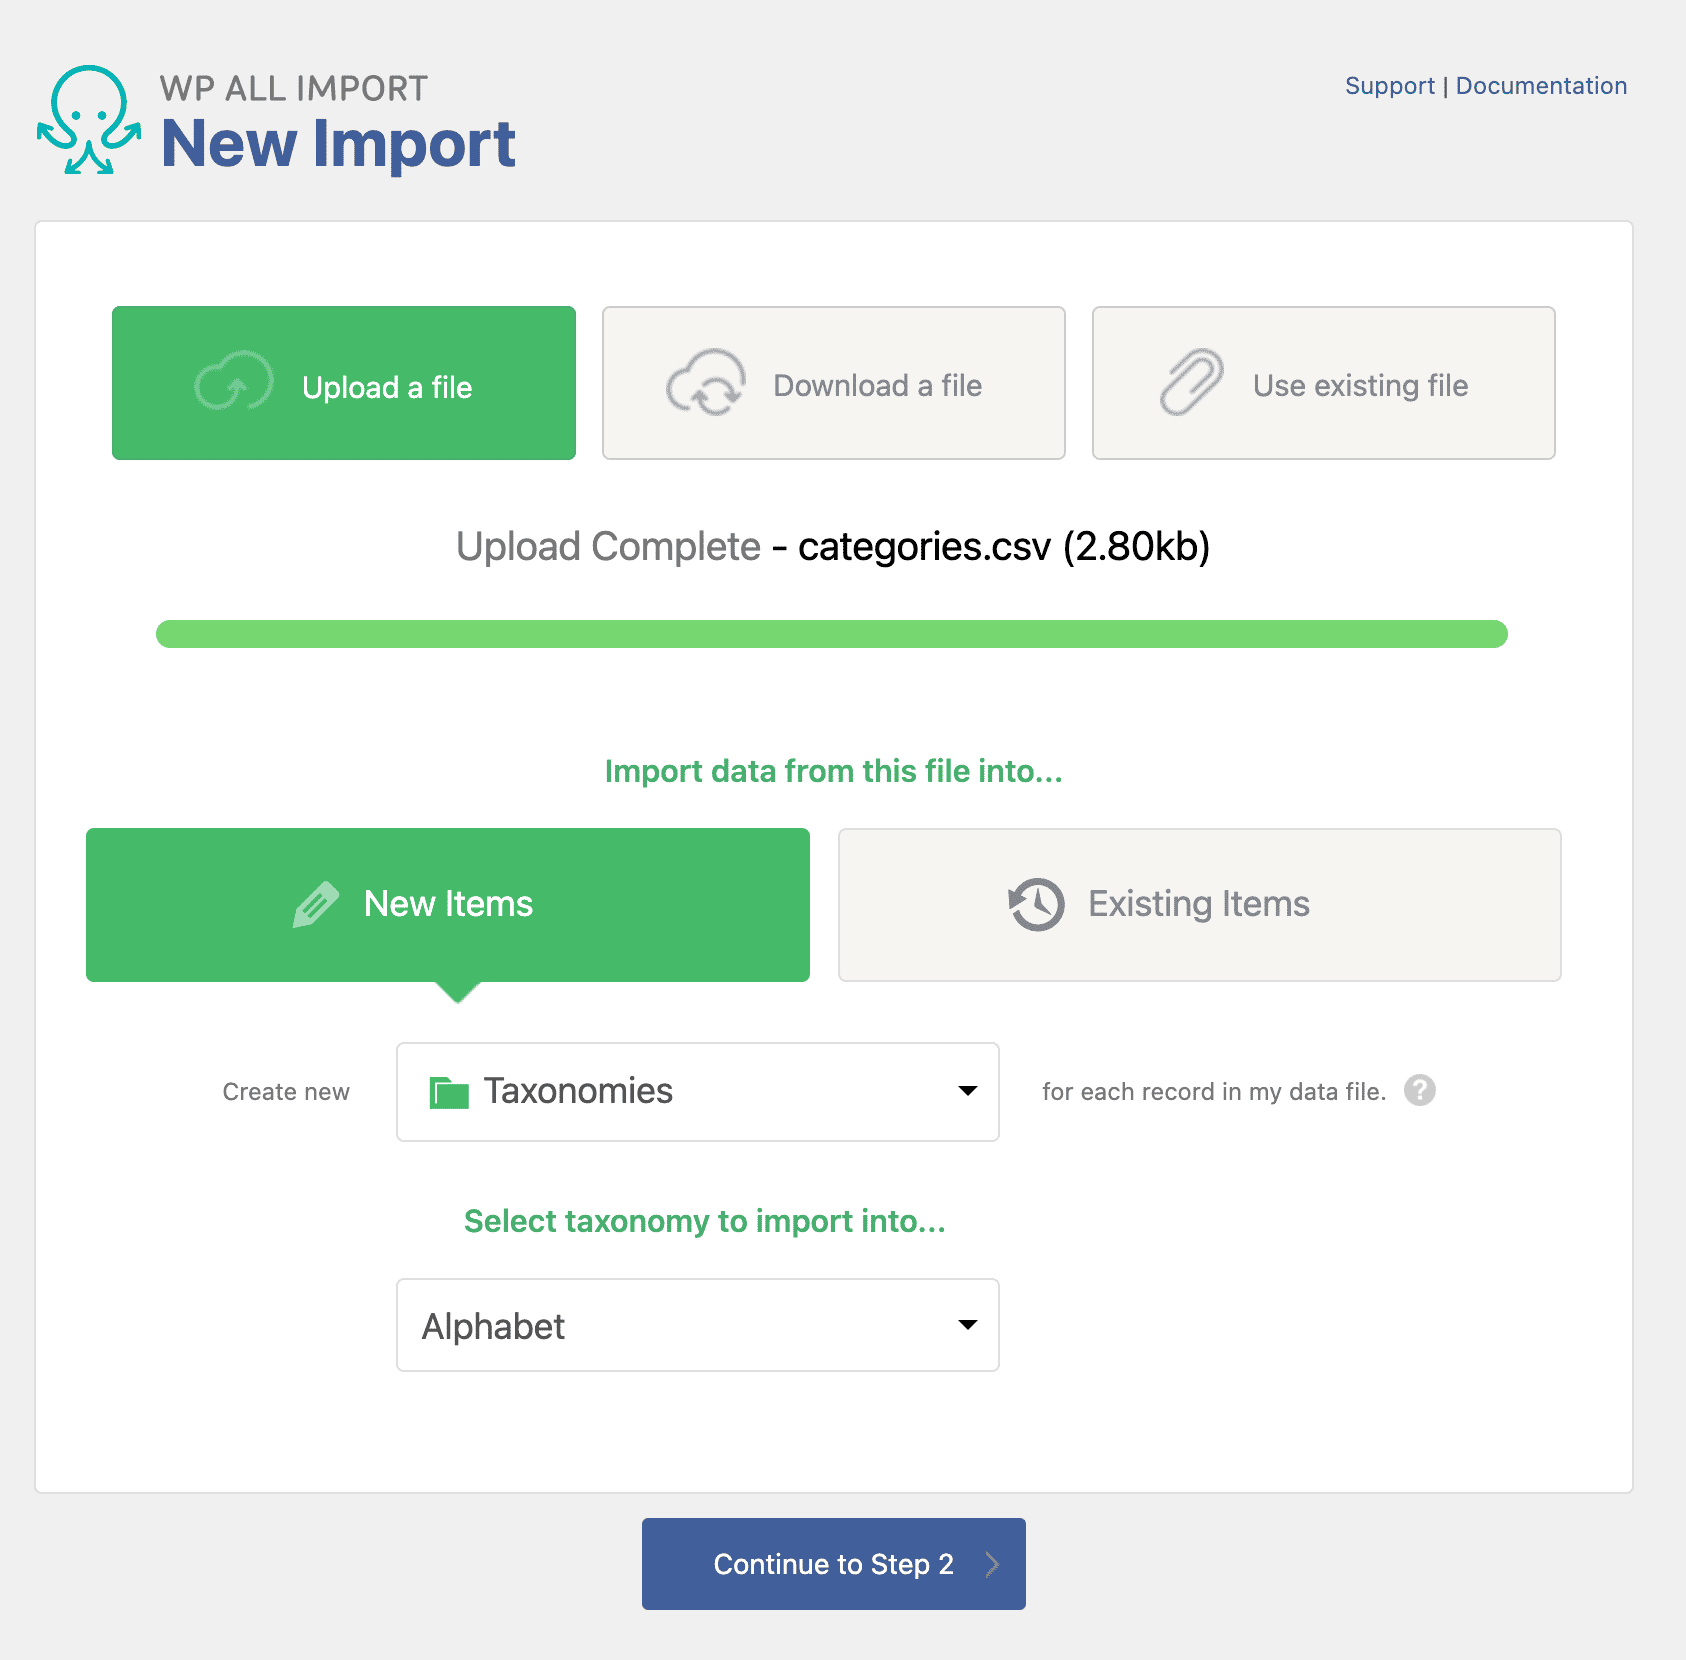The width and height of the screenshot is (1686, 1660).
Task: Select the New Items import option
Action: point(448,904)
